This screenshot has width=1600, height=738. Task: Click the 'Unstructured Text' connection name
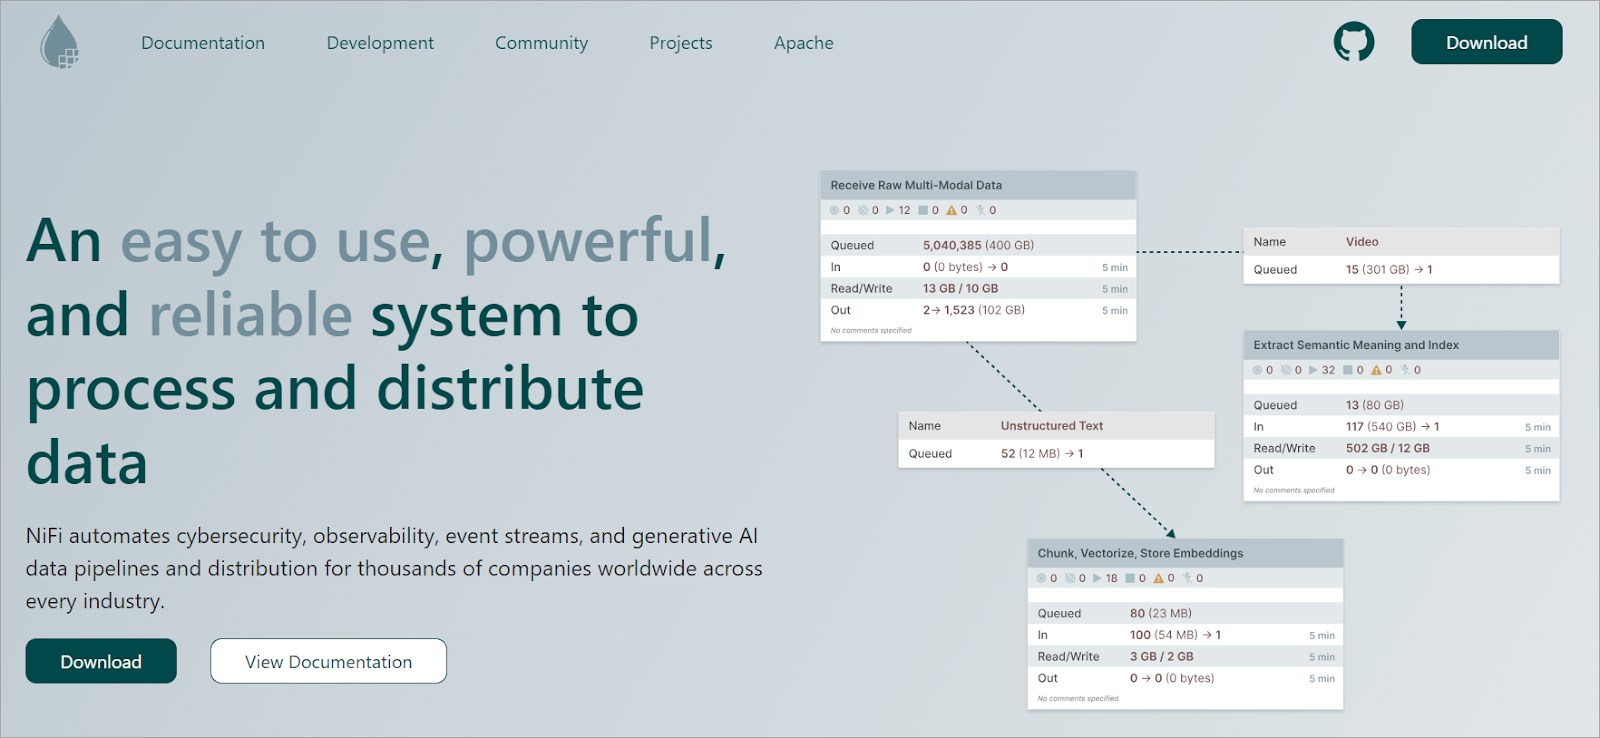coord(1052,426)
